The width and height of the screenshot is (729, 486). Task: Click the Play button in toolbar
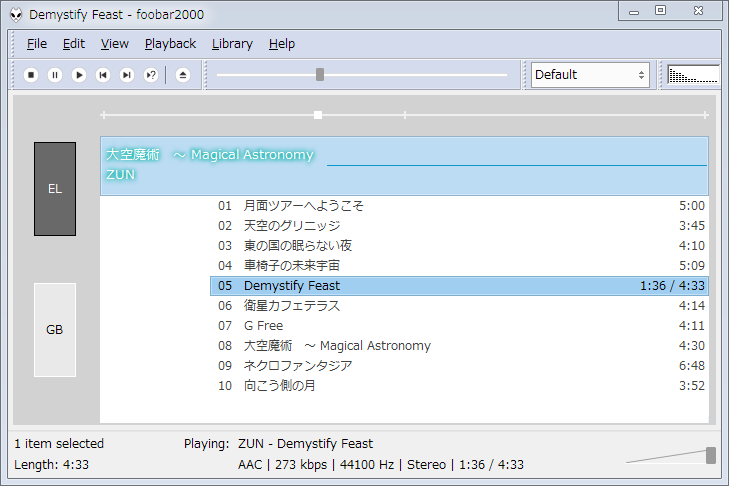[x=79, y=75]
